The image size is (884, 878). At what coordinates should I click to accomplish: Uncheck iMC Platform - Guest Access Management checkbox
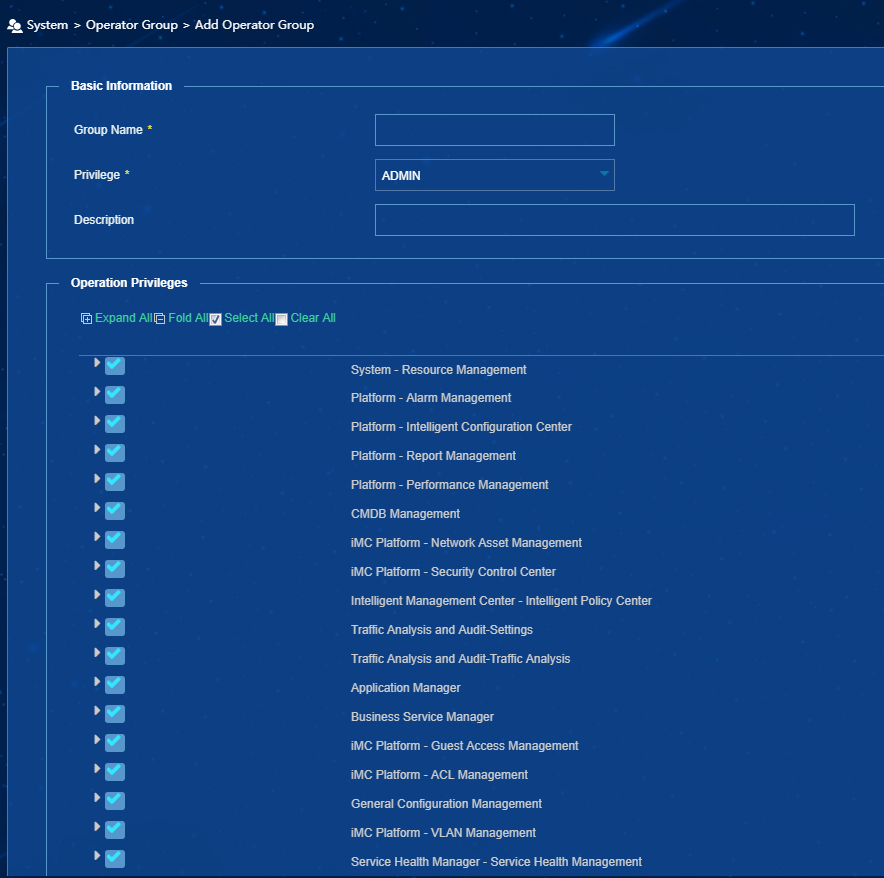pyautogui.click(x=115, y=743)
